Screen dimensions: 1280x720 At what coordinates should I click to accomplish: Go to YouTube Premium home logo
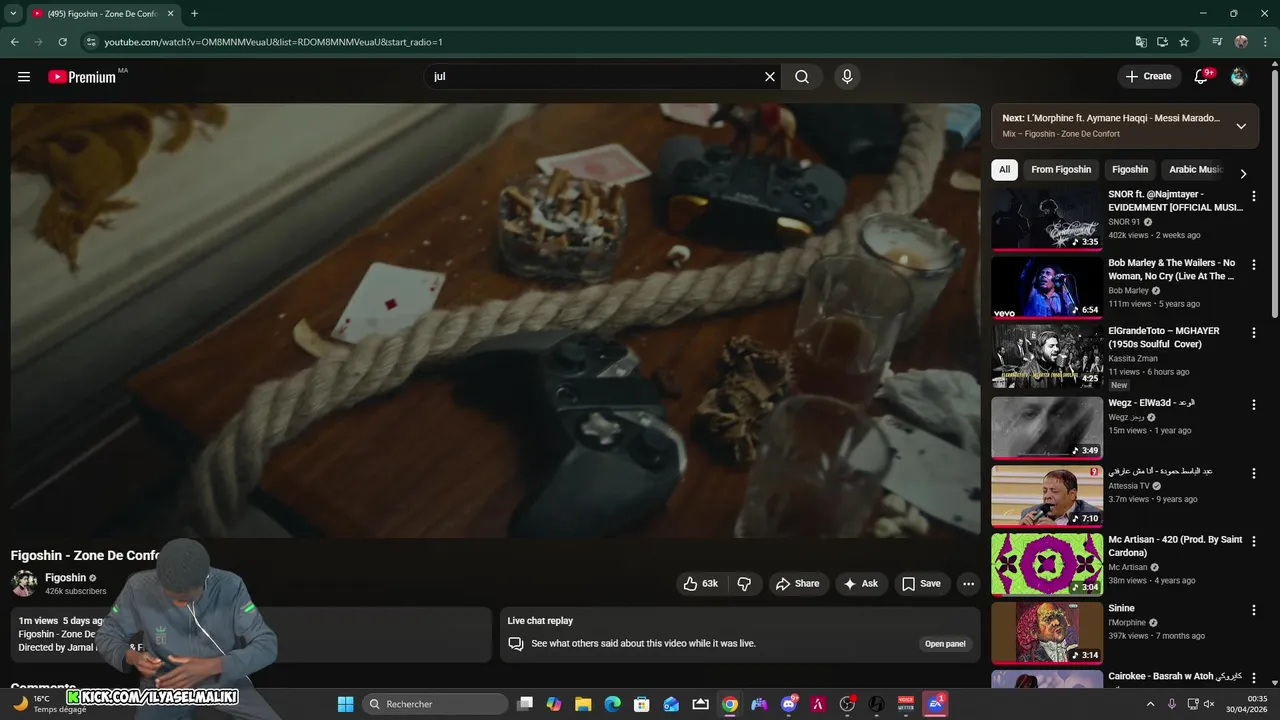pos(82,77)
